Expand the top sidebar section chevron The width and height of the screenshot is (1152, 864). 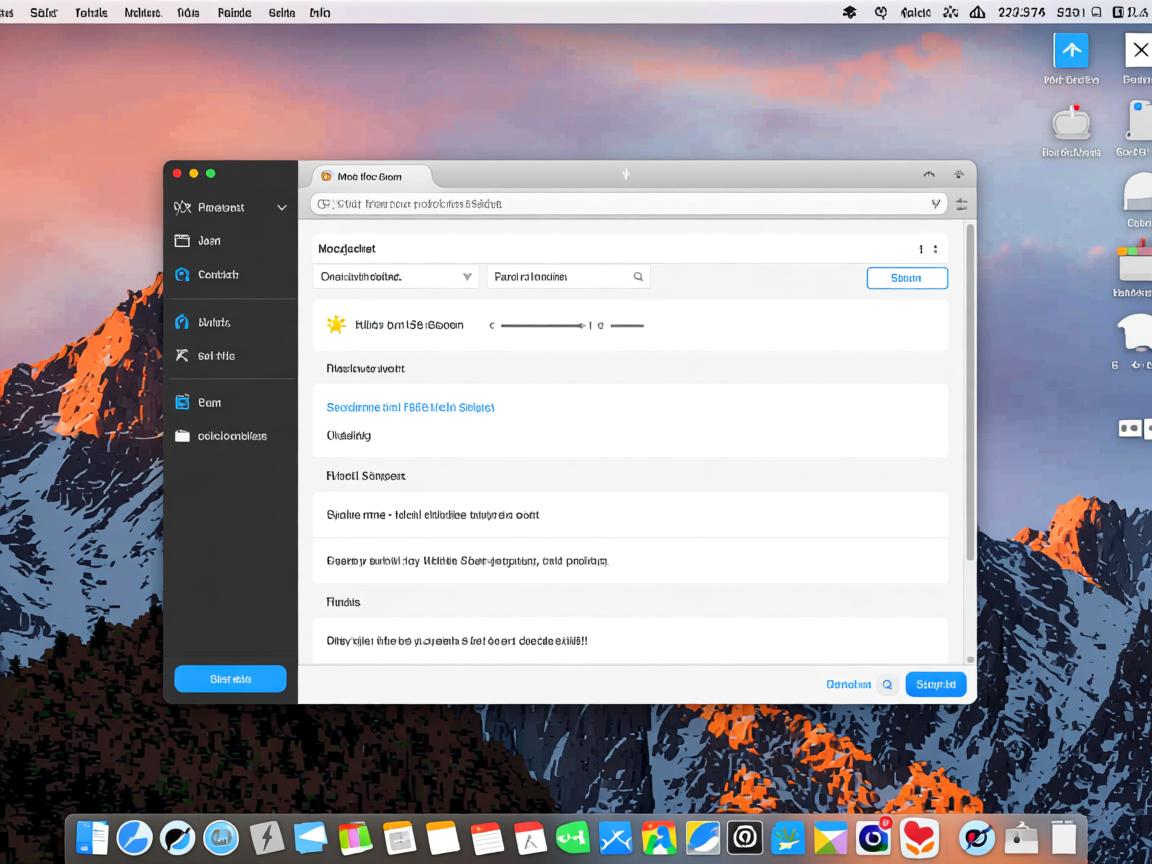(x=282, y=208)
